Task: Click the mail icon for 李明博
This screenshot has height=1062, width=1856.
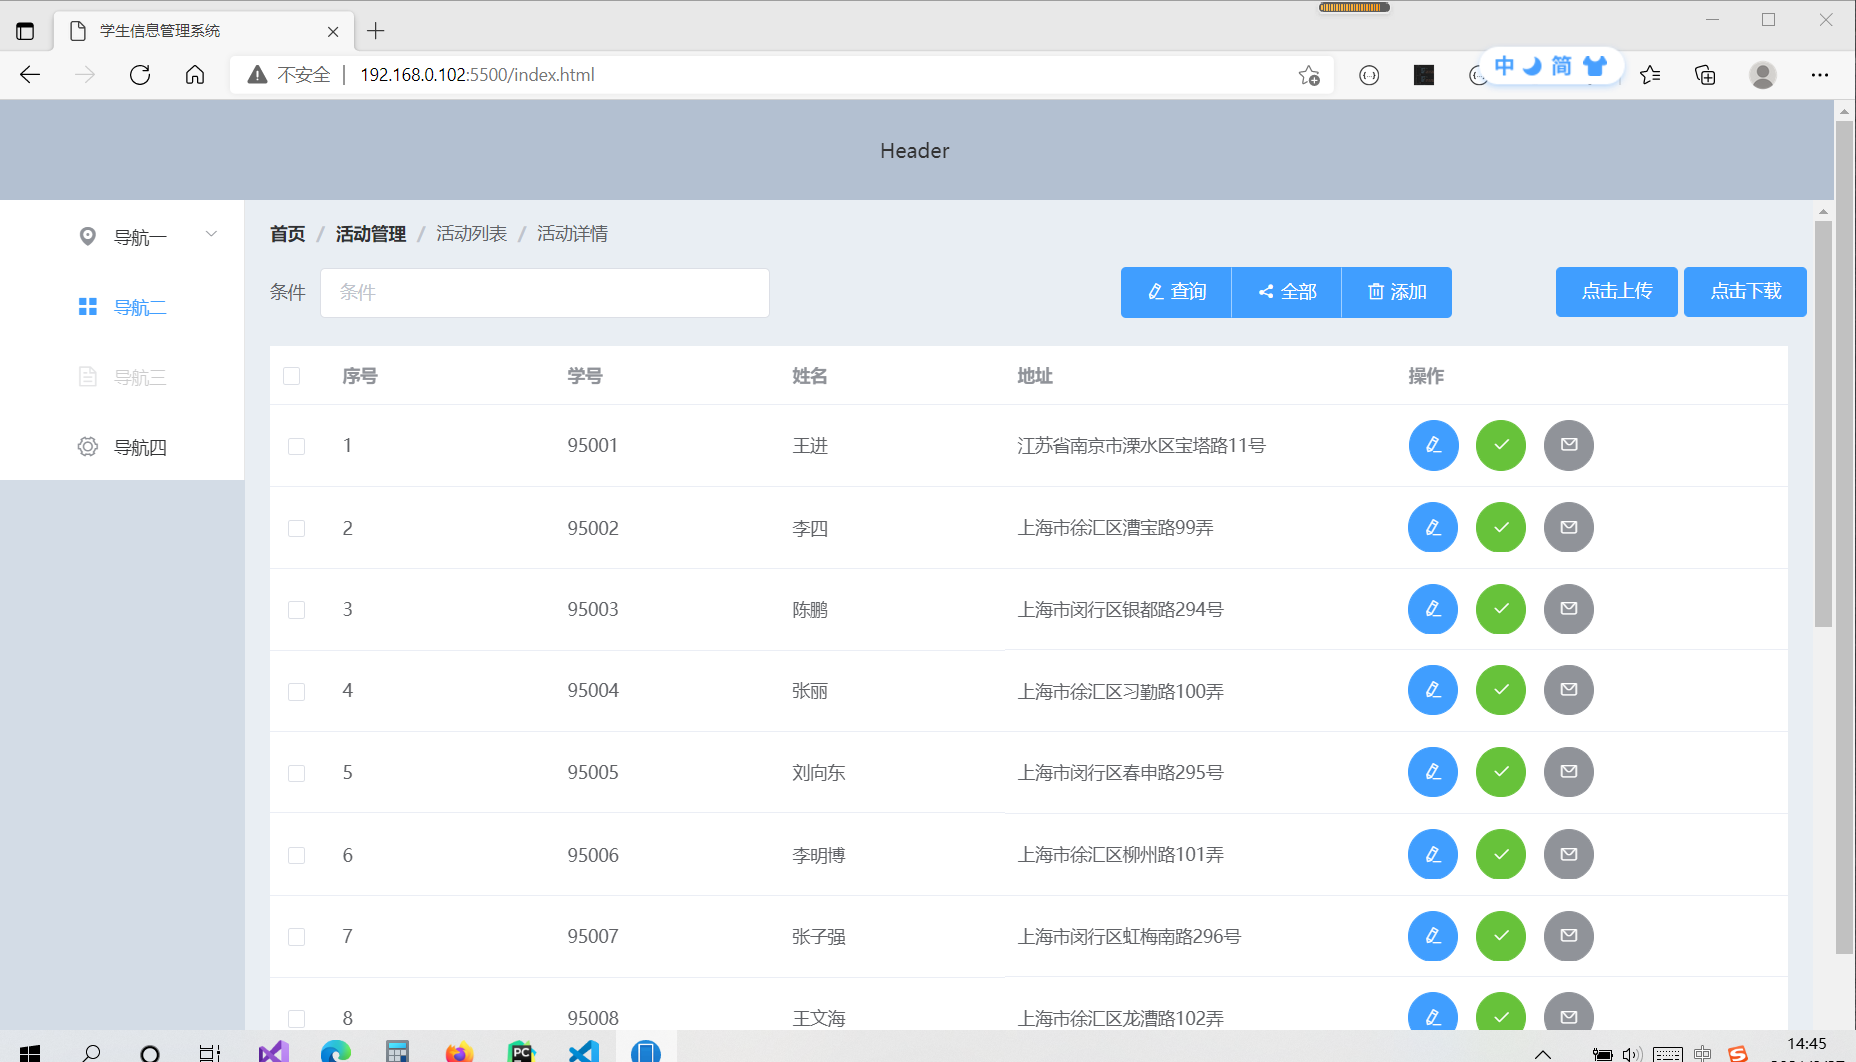Action: point(1569,855)
